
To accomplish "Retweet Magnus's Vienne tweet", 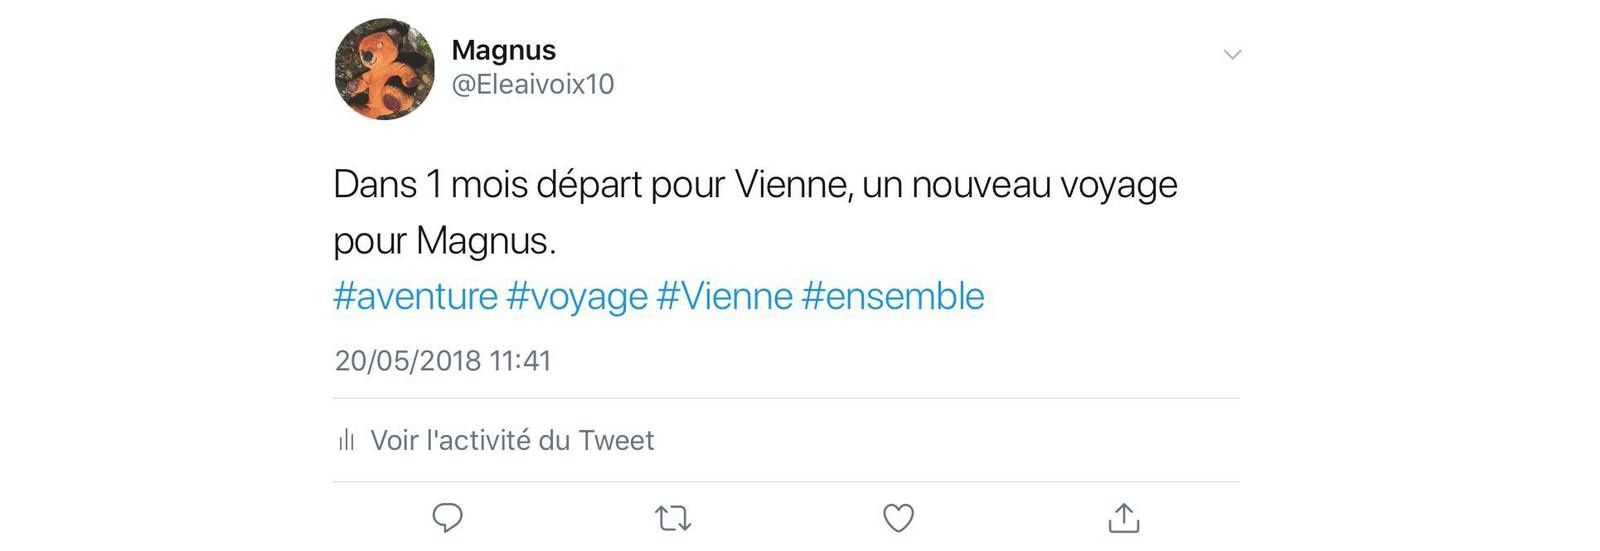I will pyautogui.click(x=673, y=518).
